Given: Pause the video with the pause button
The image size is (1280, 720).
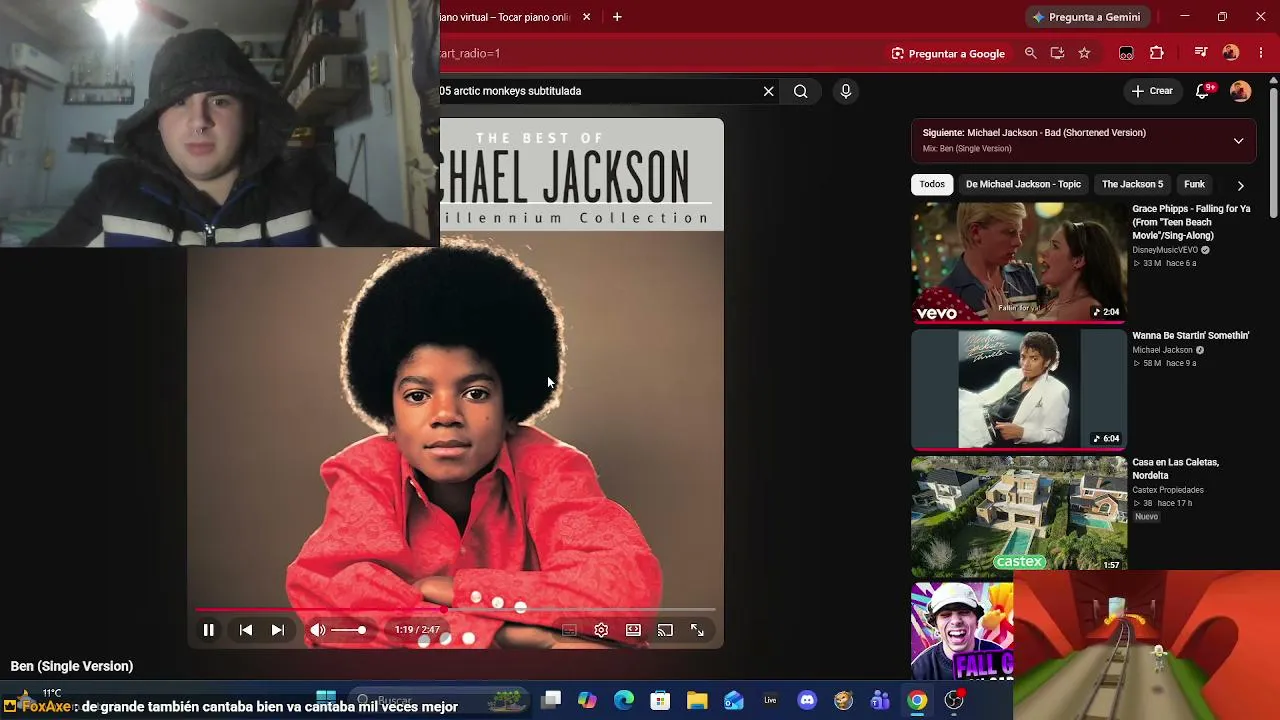Looking at the screenshot, I should [209, 630].
